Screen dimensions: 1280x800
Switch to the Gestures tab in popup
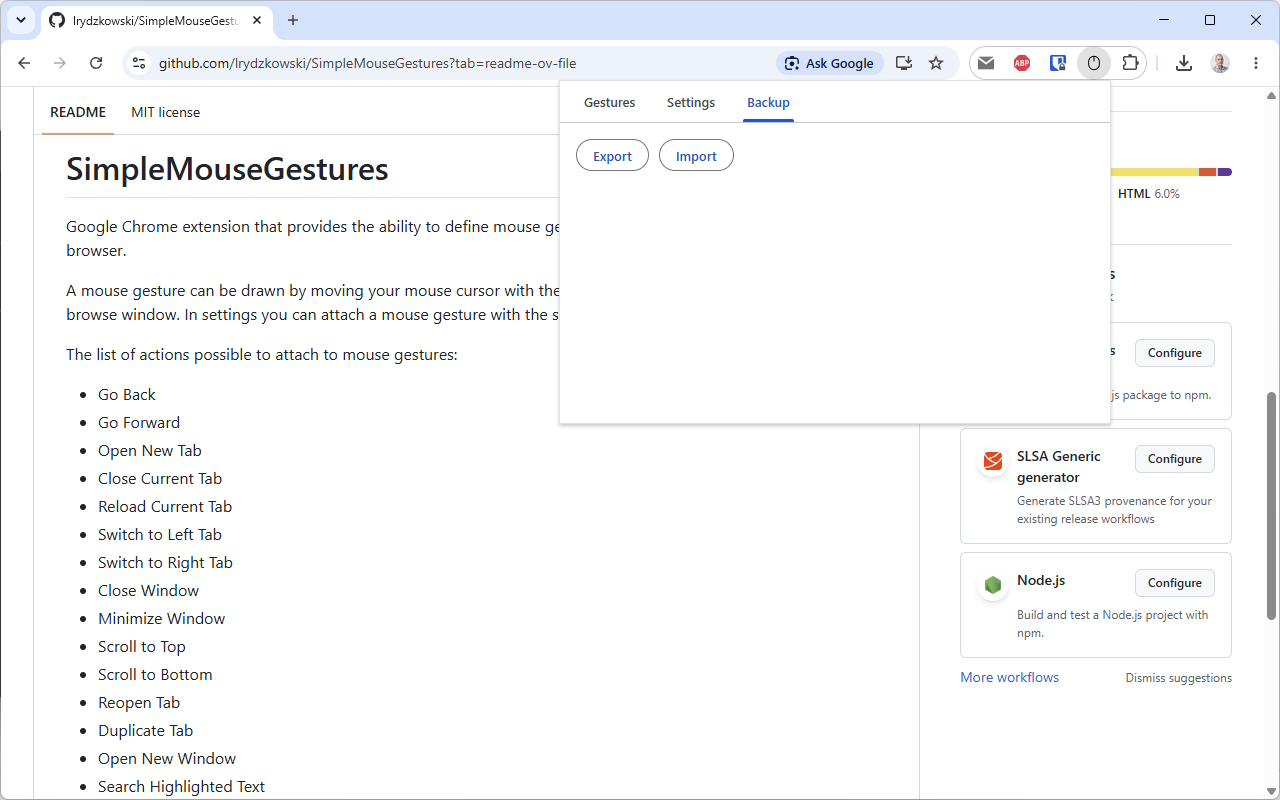click(x=610, y=103)
